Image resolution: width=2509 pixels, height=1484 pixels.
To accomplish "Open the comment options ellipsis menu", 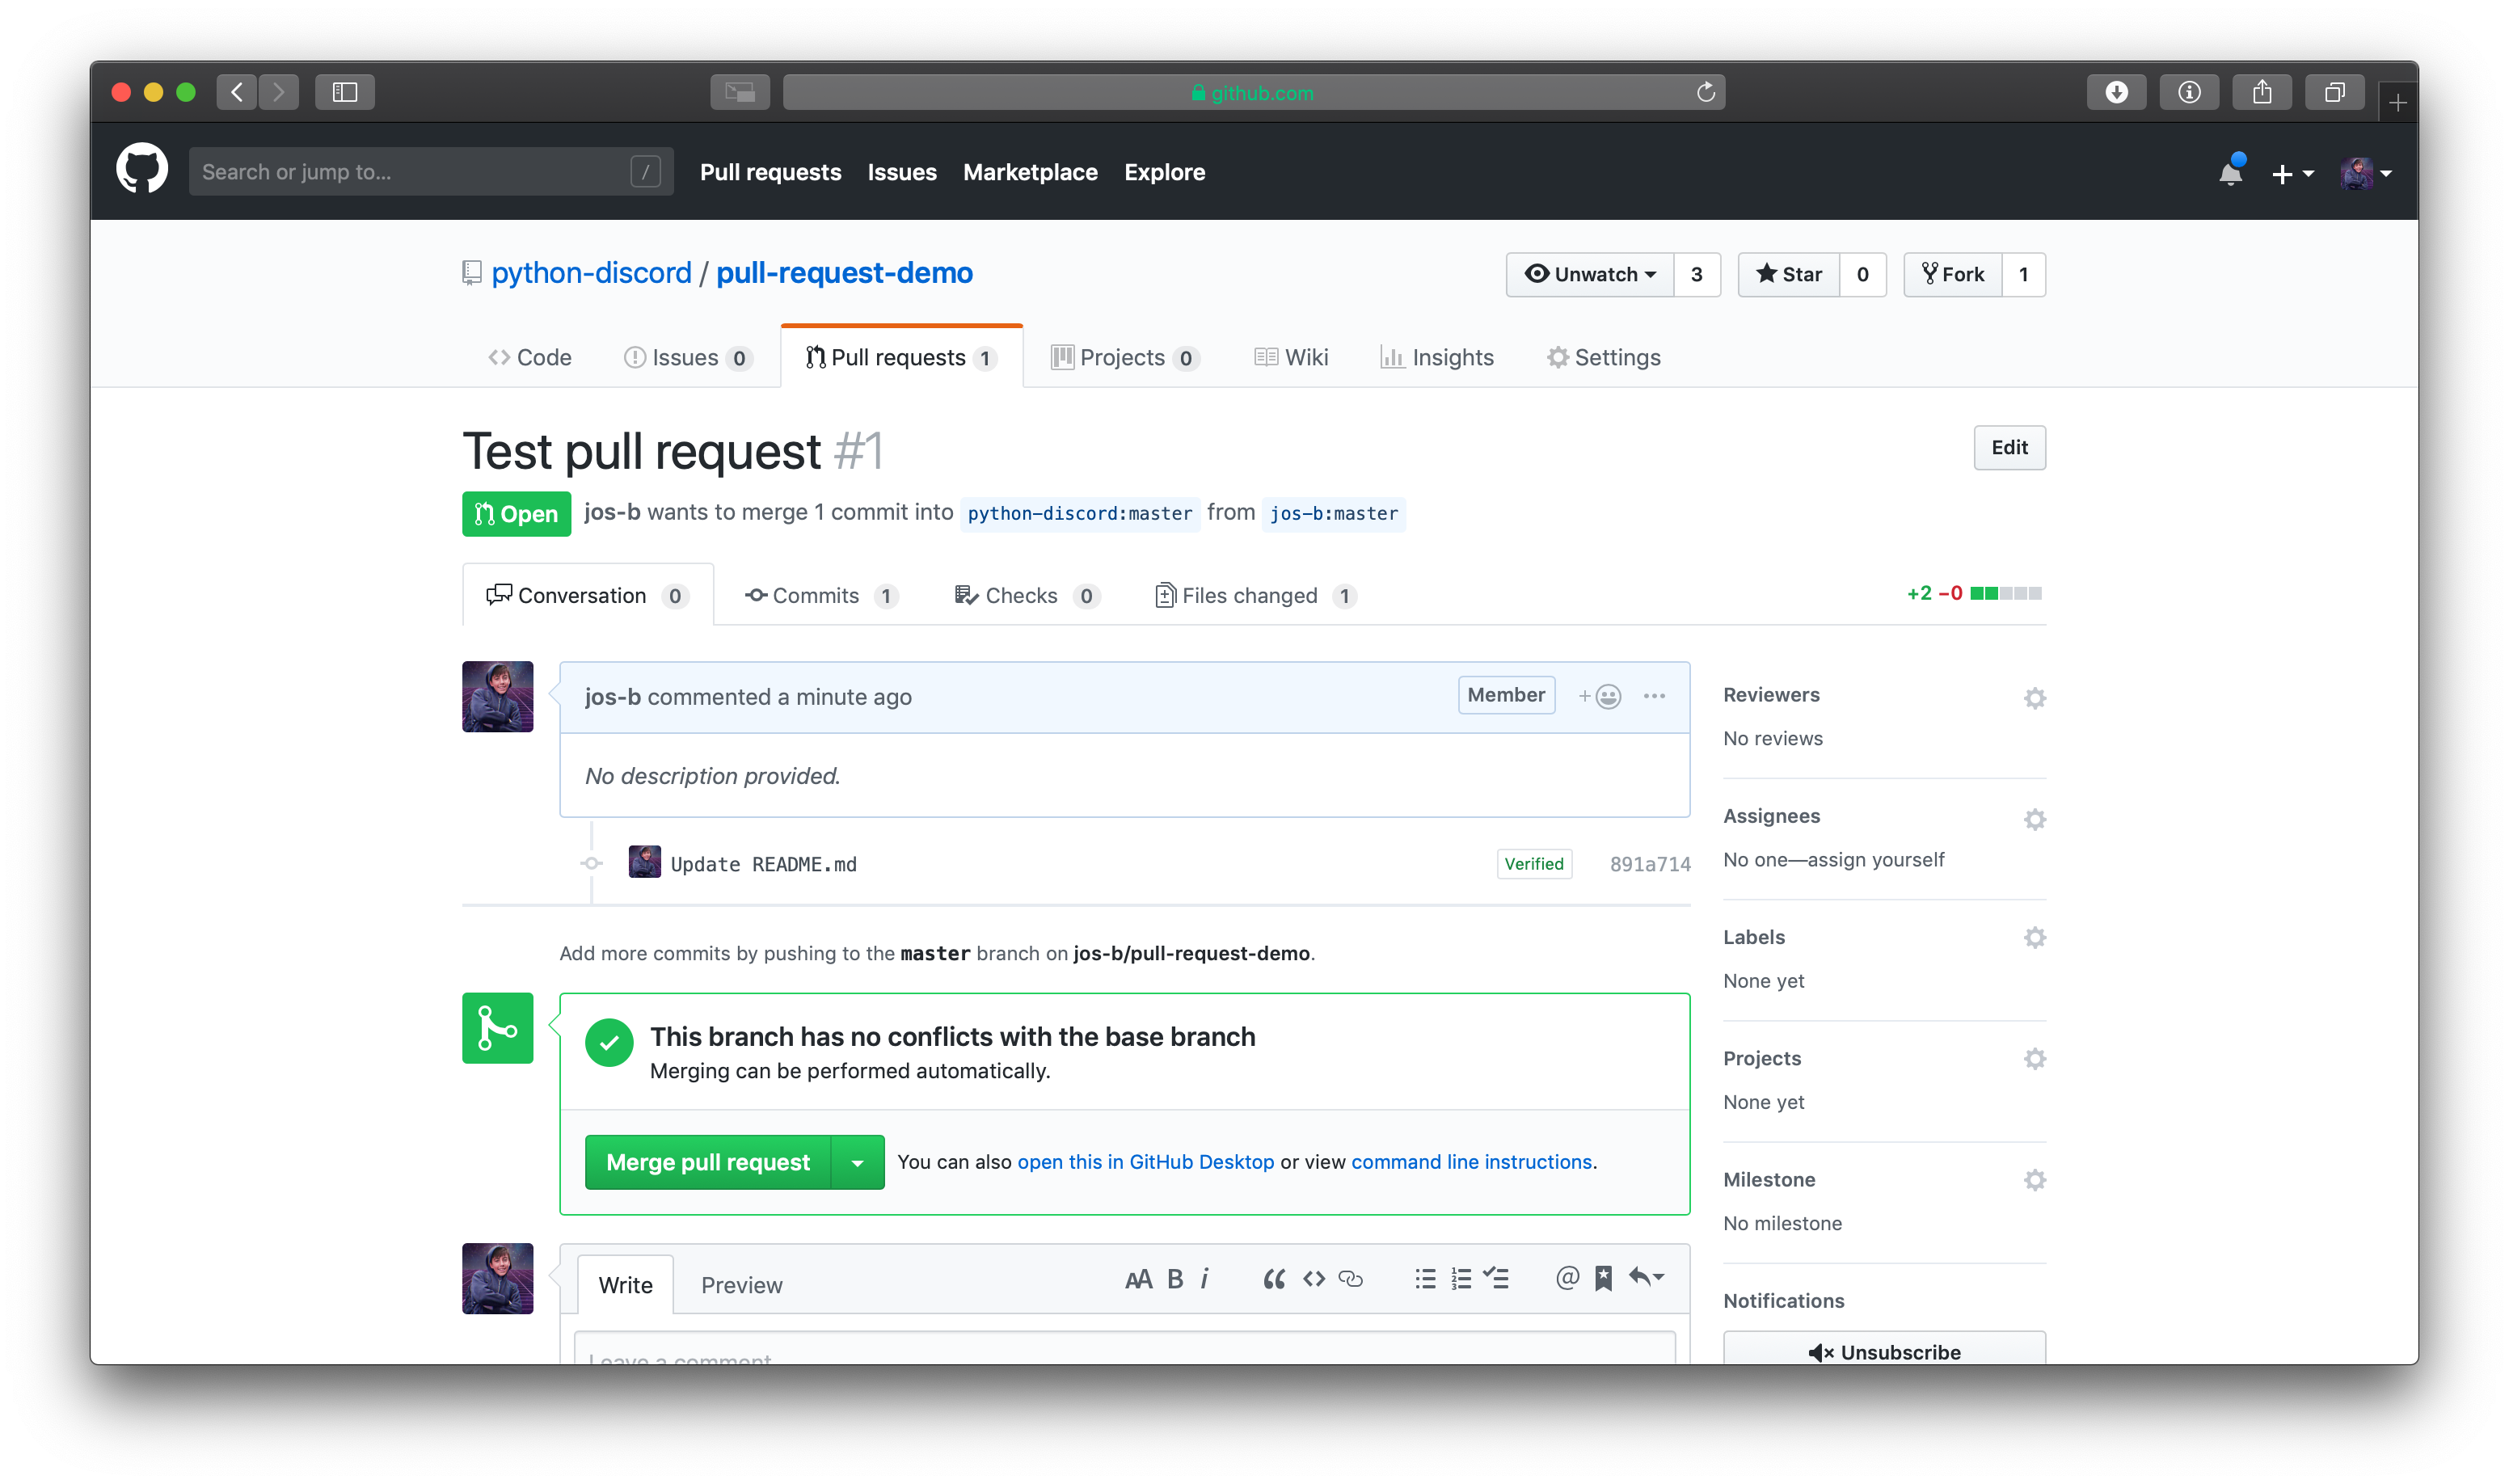I will pos(1654,696).
